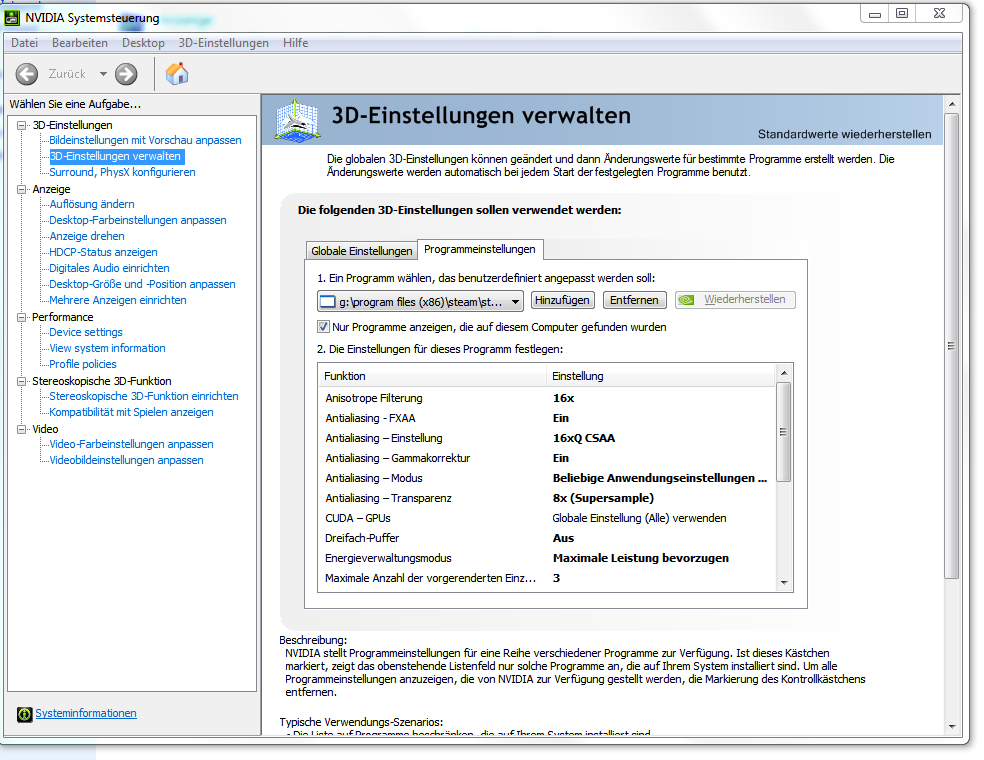Collapse the Anzeige tree node

[22, 189]
